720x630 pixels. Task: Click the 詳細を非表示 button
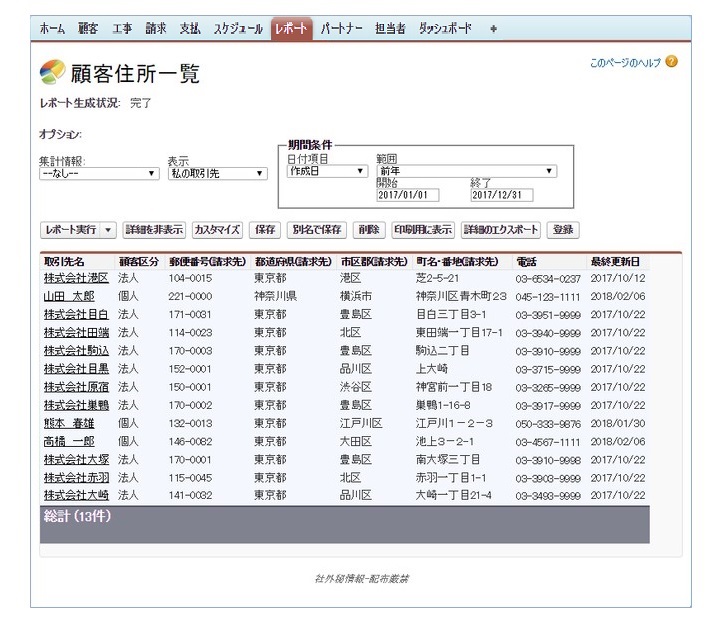(x=154, y=230)
